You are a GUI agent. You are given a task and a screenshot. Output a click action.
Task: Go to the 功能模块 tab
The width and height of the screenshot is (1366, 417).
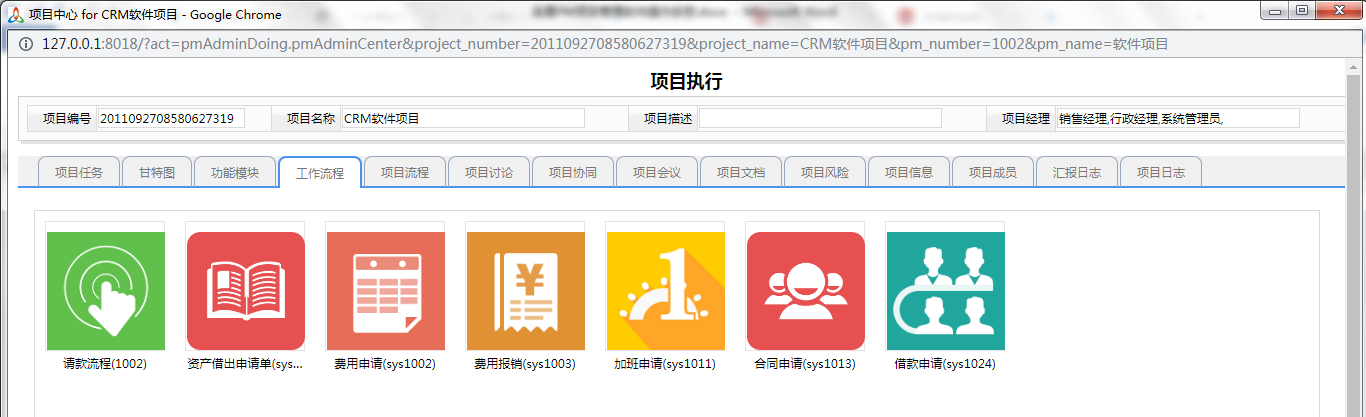point(235,172)
